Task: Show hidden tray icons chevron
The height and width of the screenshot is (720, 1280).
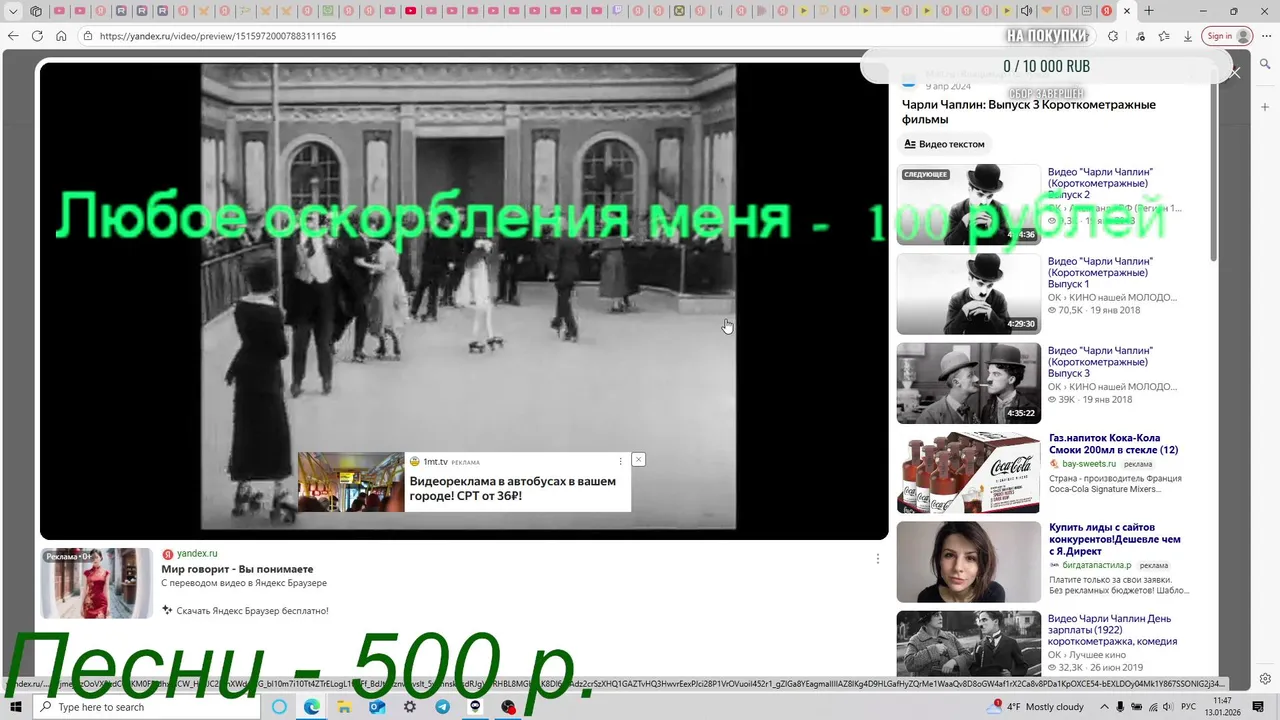Action: point(1103,707)
